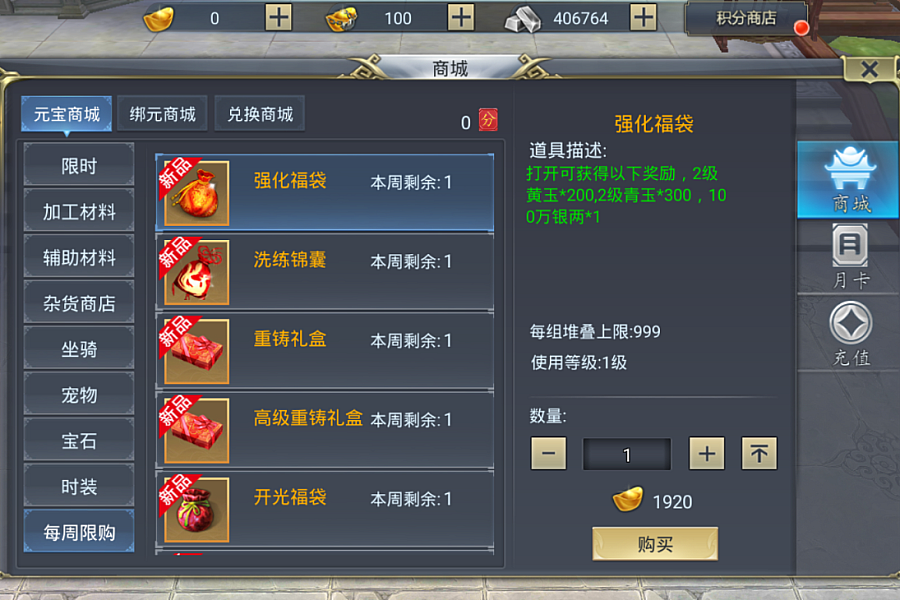Viewport: 900px width, 600px height.
Task: Open the 充值 recharge icon
Action: [x=851, y=334]
